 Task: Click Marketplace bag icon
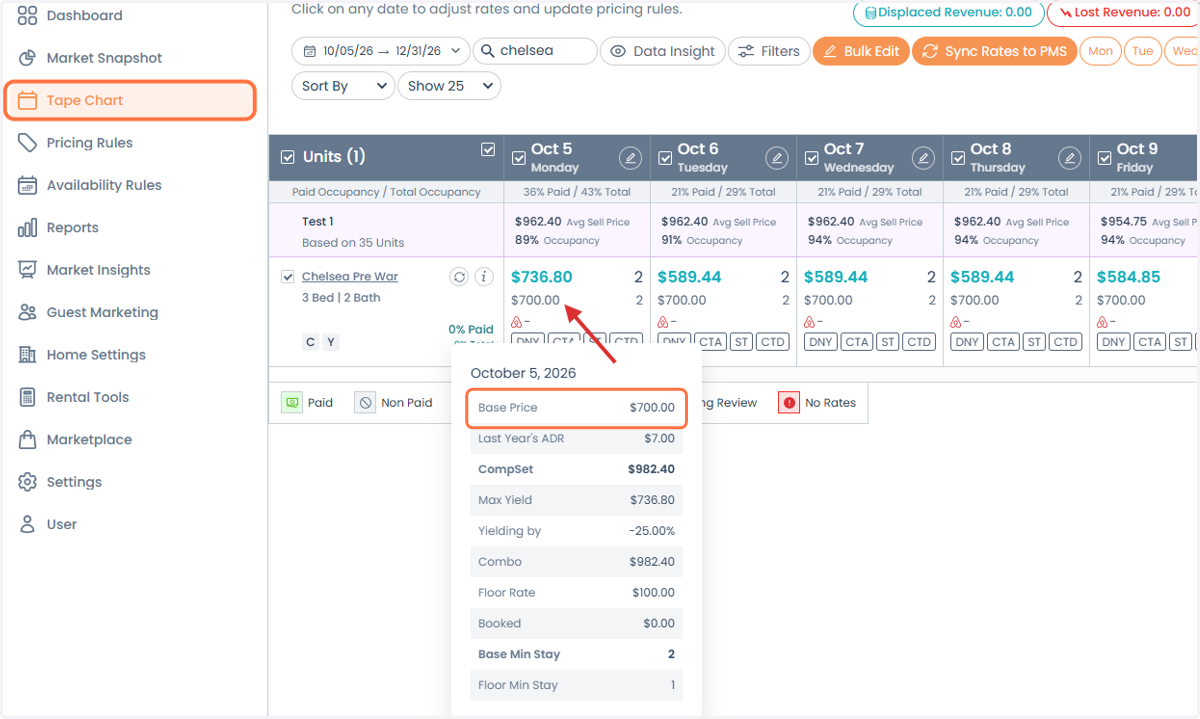(28, 439)
